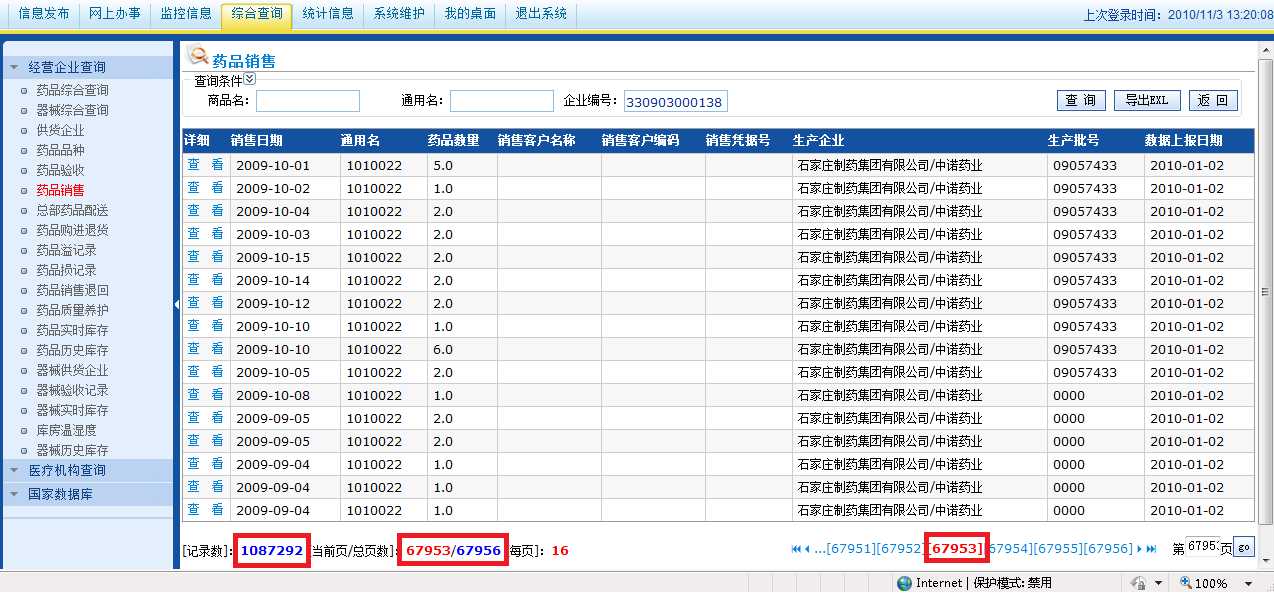Screen dimensions: 1274x593
Task: Click the page number input box
Action: click(x=1203, y=546)
